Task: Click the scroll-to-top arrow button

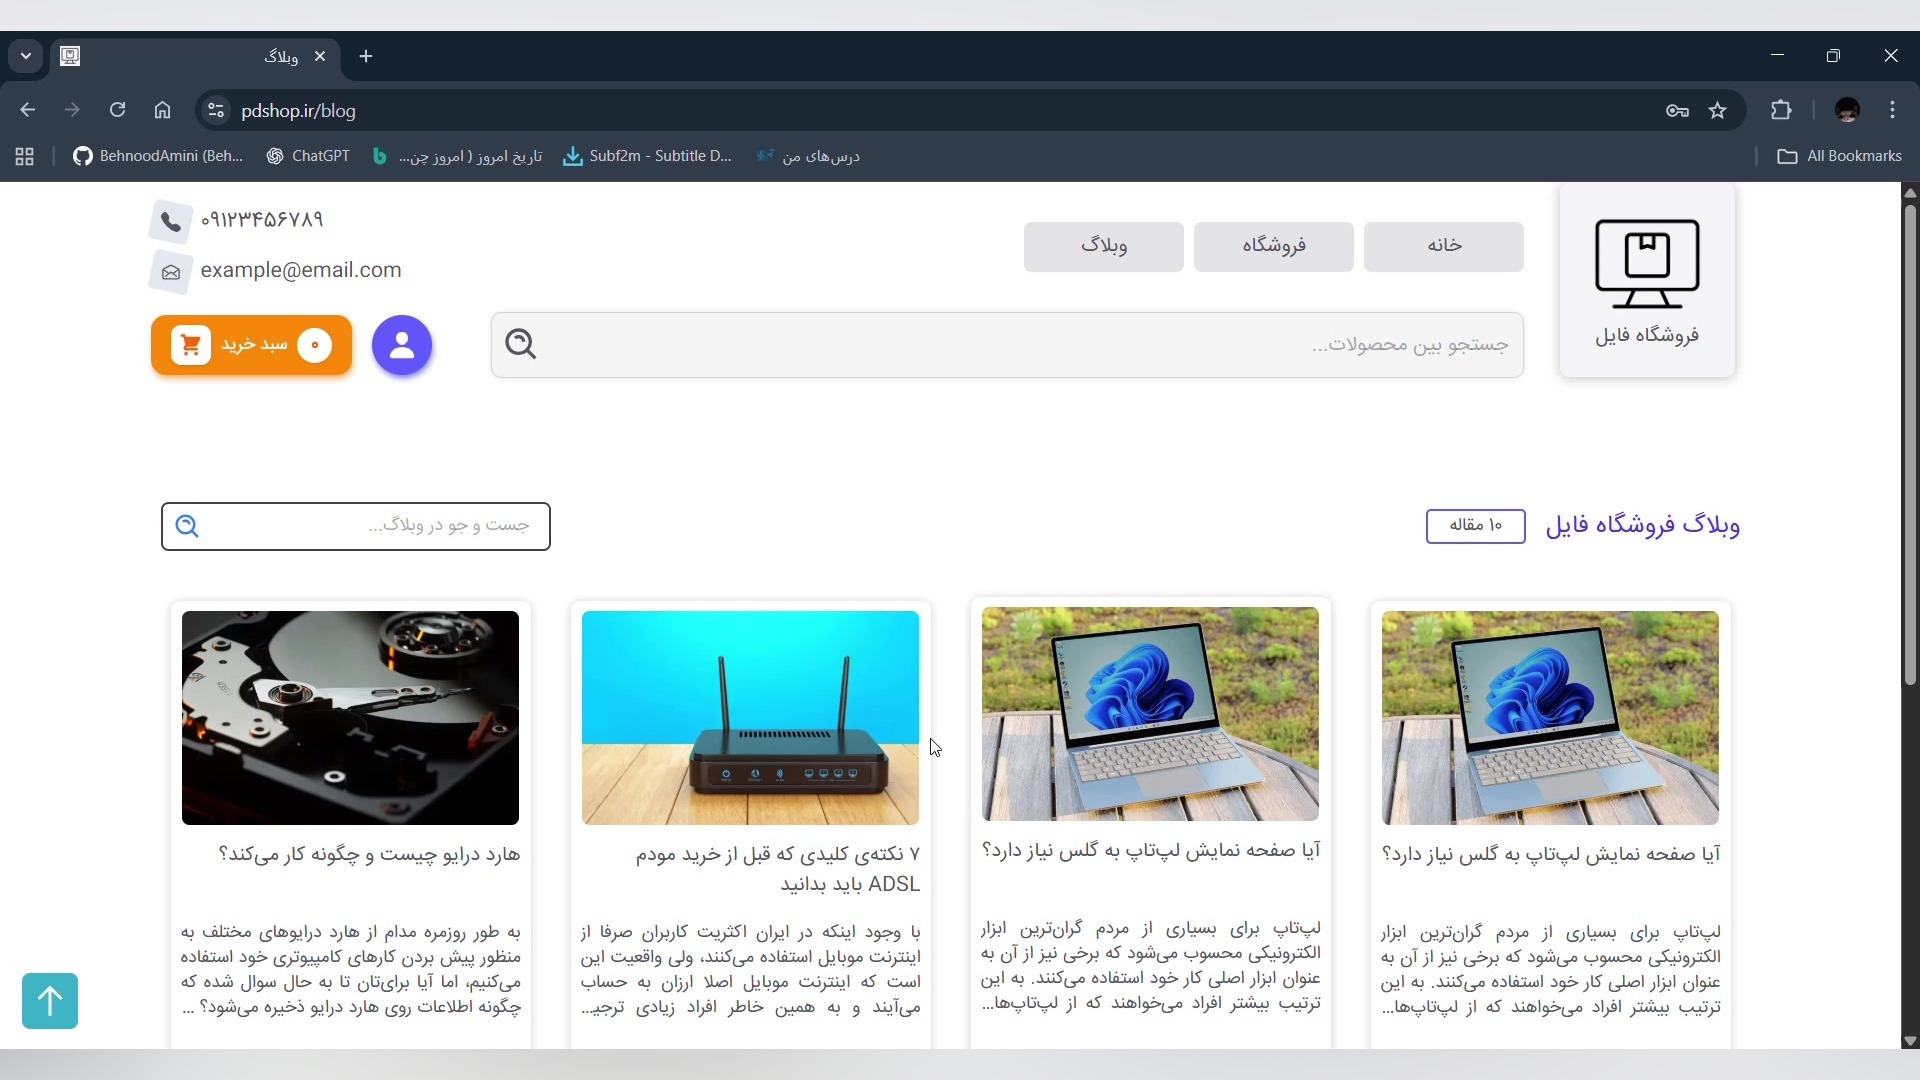Action: 50,1000
